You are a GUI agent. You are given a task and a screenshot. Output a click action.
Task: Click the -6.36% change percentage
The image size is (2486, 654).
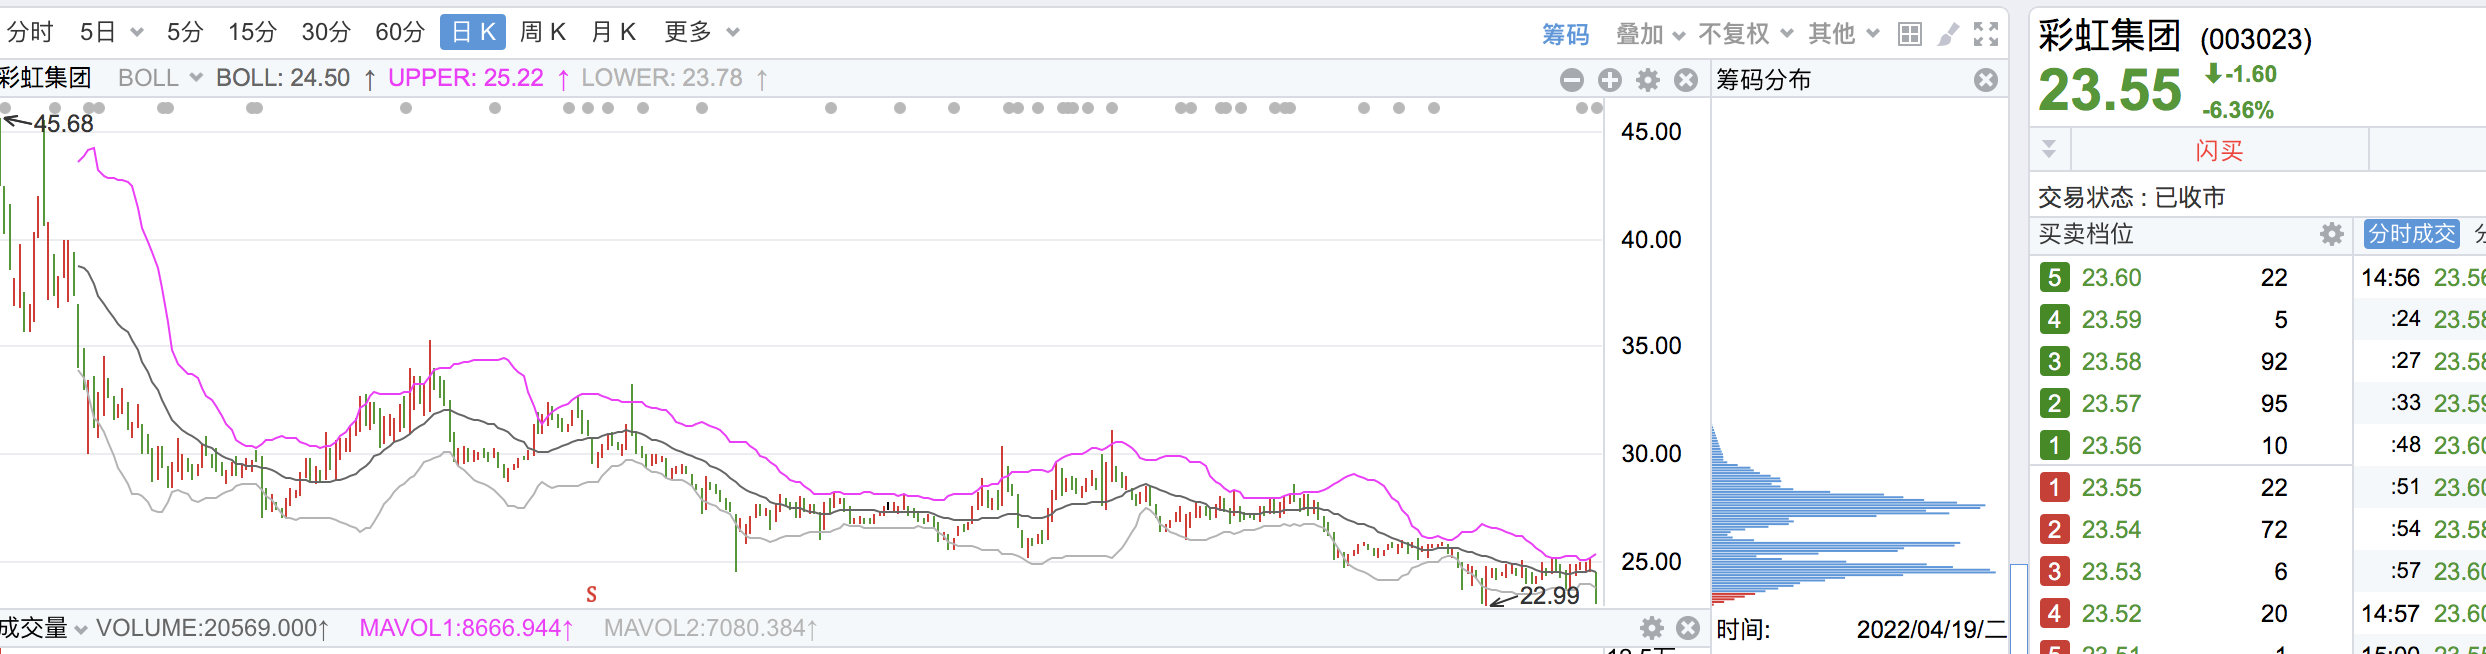(x=2238, y=110)
